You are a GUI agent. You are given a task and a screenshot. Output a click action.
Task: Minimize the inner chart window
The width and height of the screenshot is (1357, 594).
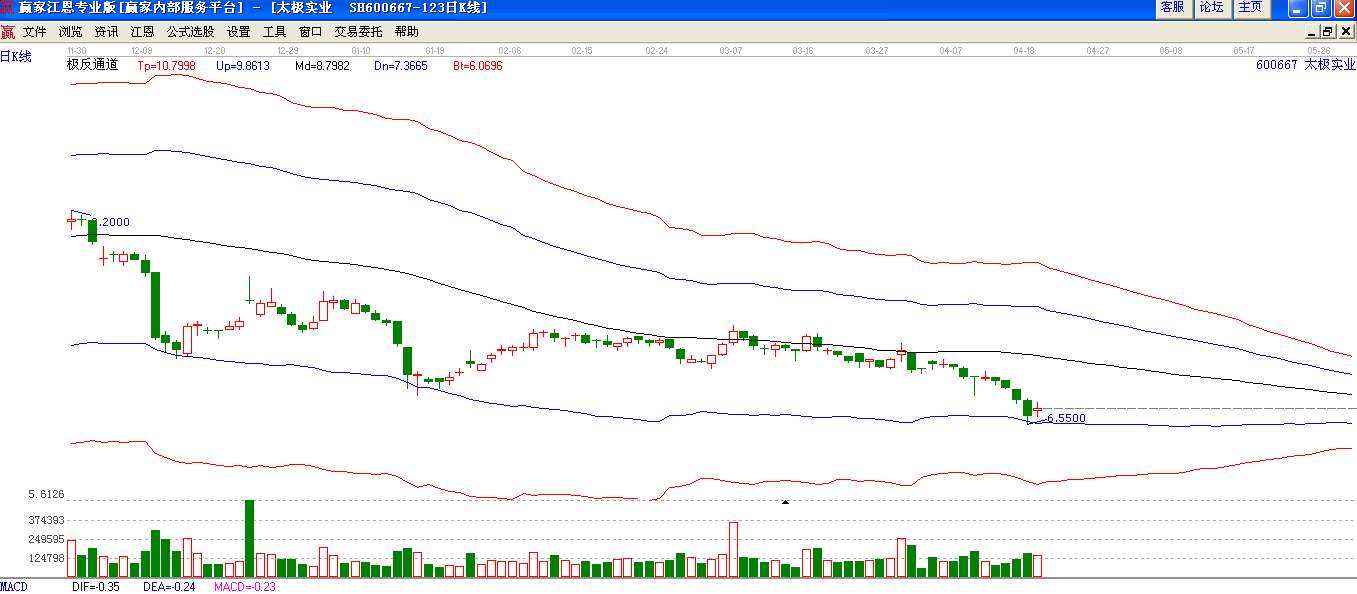pyautogui.click(x=1311, y=32)
